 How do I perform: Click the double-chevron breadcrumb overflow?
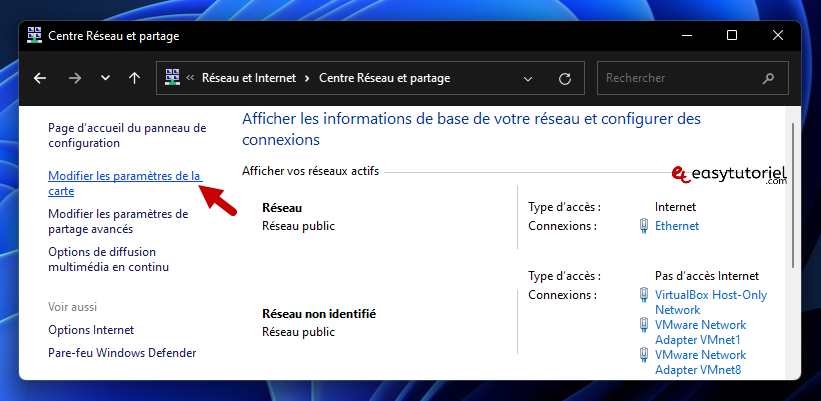click(191, 78)
